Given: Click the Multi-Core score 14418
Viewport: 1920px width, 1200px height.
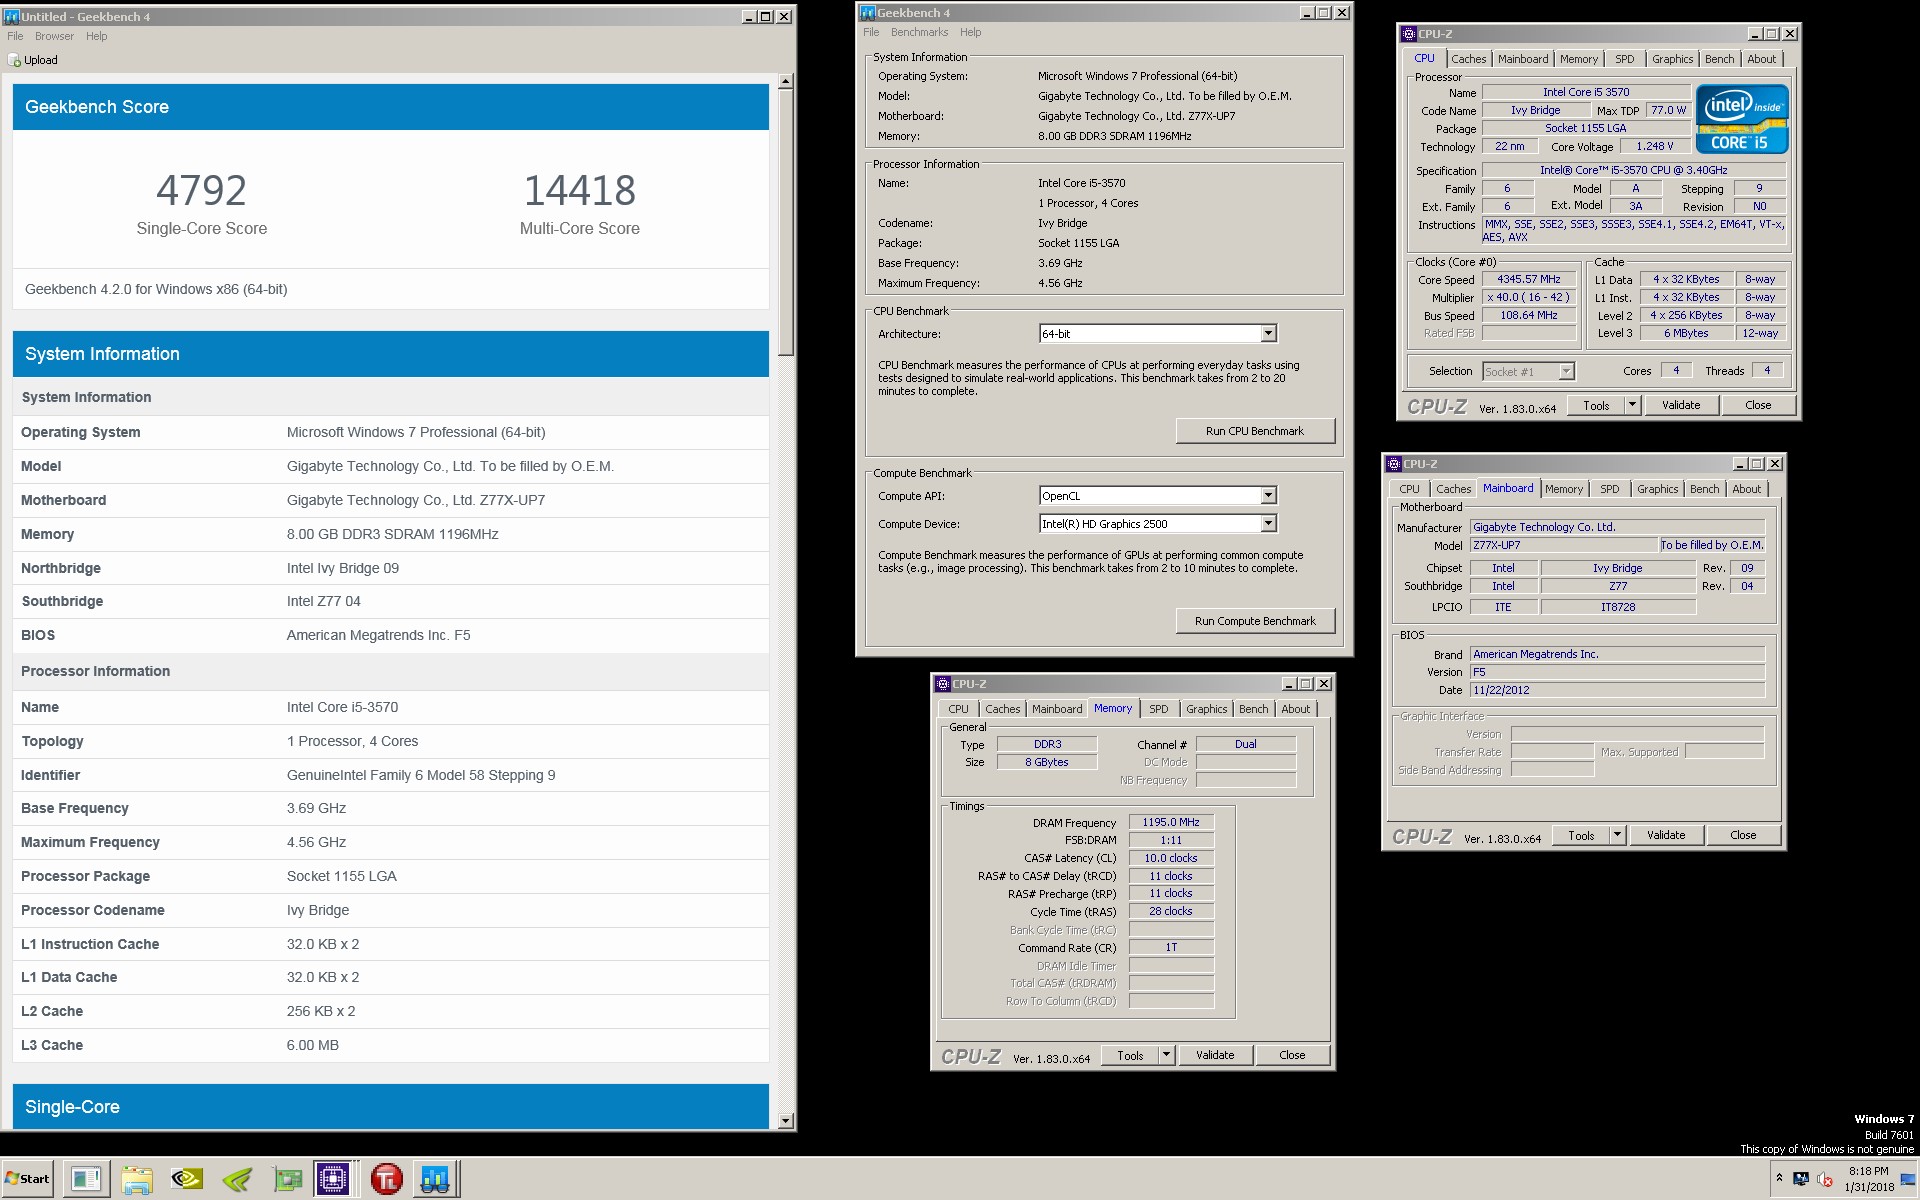Looking at the screenshot, I should coord(580,190).
